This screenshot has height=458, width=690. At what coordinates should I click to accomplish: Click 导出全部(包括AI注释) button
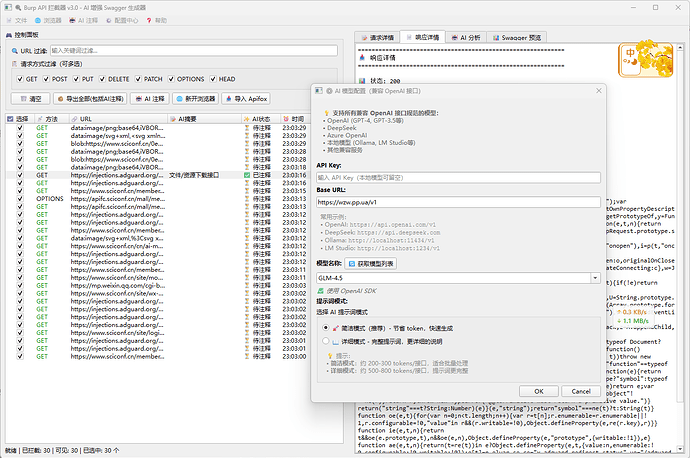click(90, 99)
